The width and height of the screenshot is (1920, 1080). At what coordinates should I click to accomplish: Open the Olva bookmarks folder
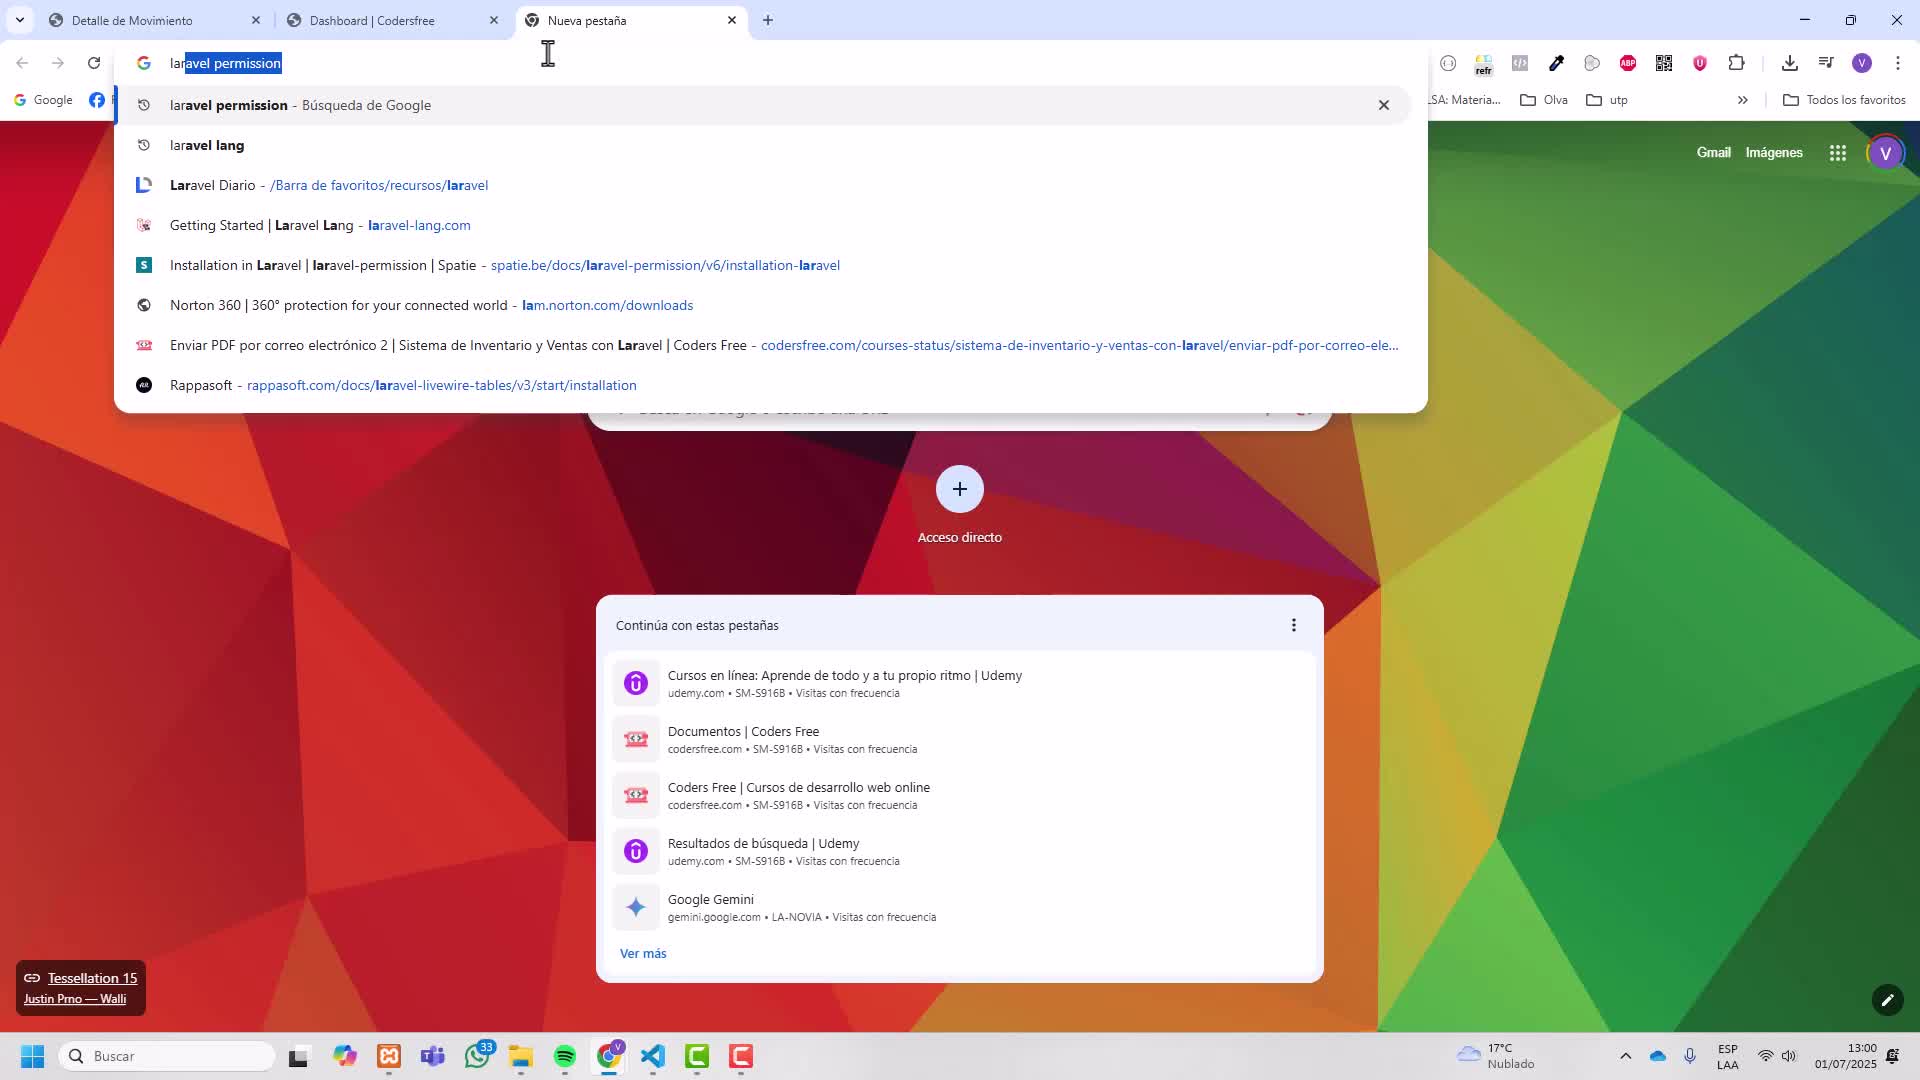pos(1544,100)
